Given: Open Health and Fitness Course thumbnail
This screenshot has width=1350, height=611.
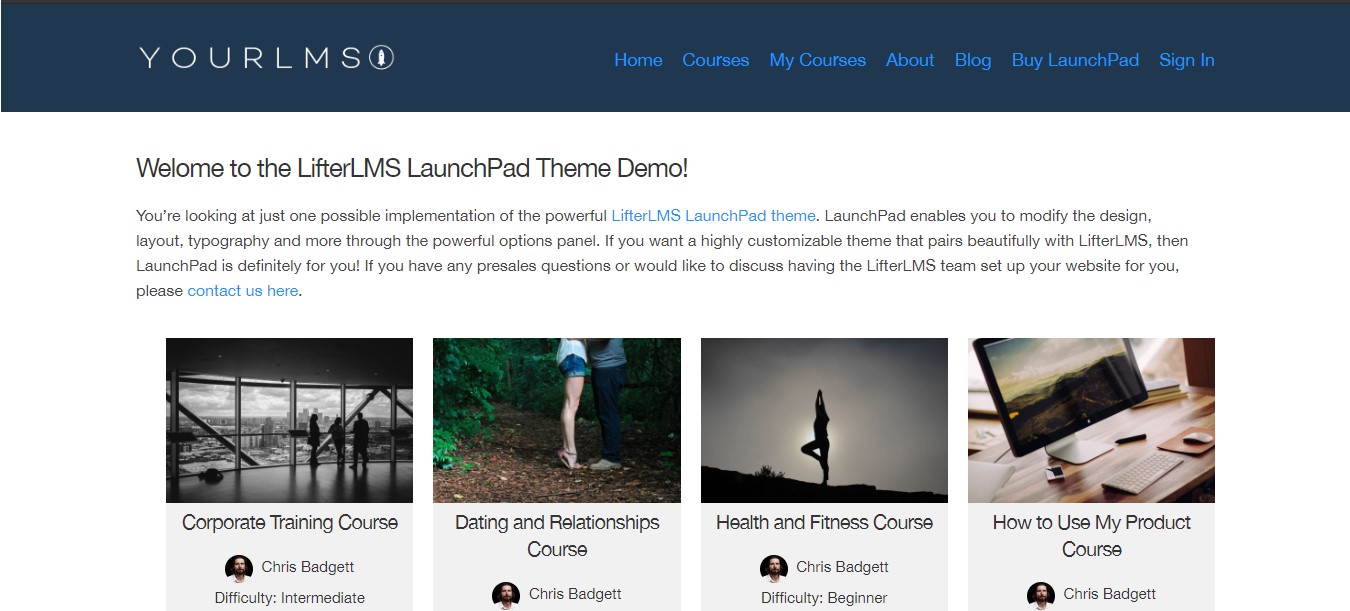Looking at the screenshot, I should pyautogui.click(x=824, y=420).
